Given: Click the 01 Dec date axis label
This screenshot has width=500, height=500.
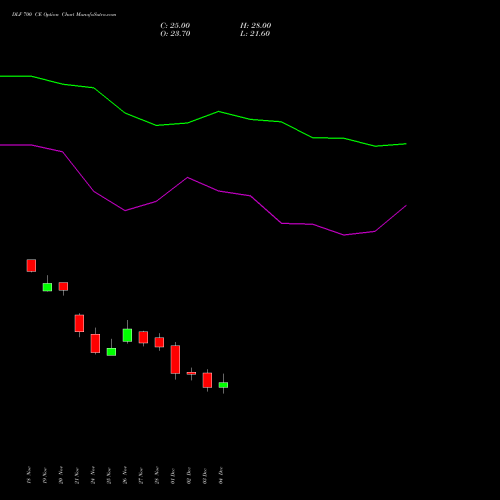Looking at the screenshot, I should [x=173, y=475].
